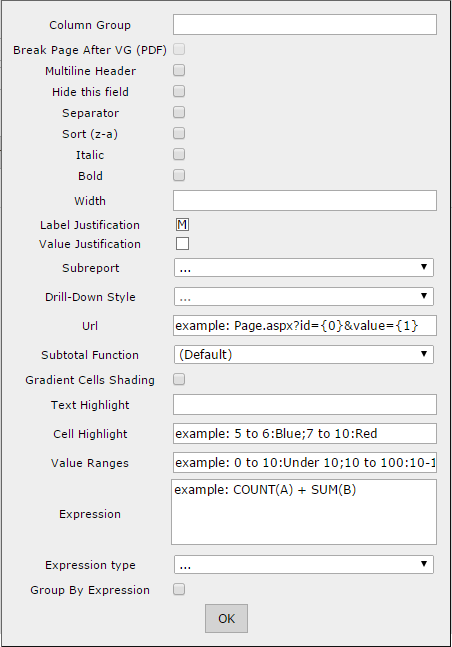Focus the Column Group text field
This screenshot has width=452, height=647.
(305, 25)
